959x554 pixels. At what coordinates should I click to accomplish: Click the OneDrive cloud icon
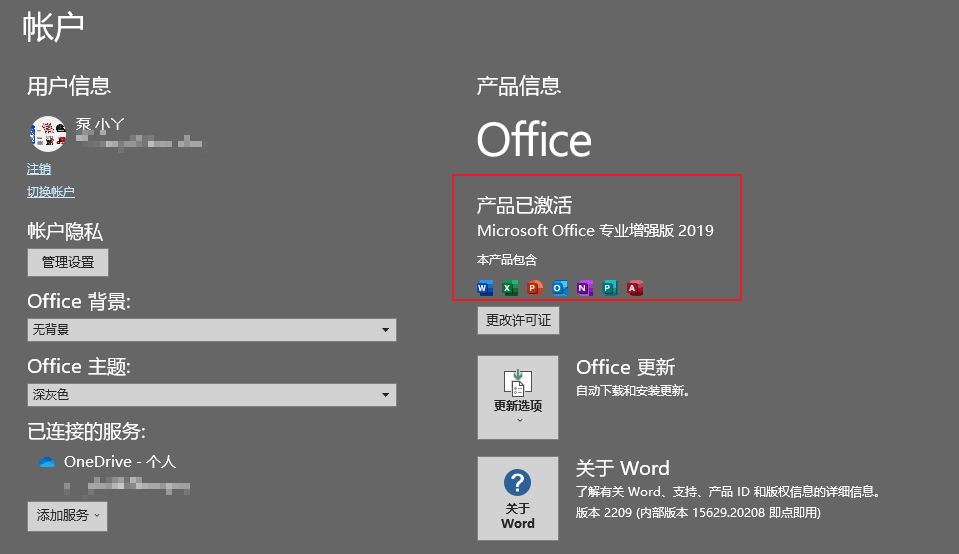47,462
